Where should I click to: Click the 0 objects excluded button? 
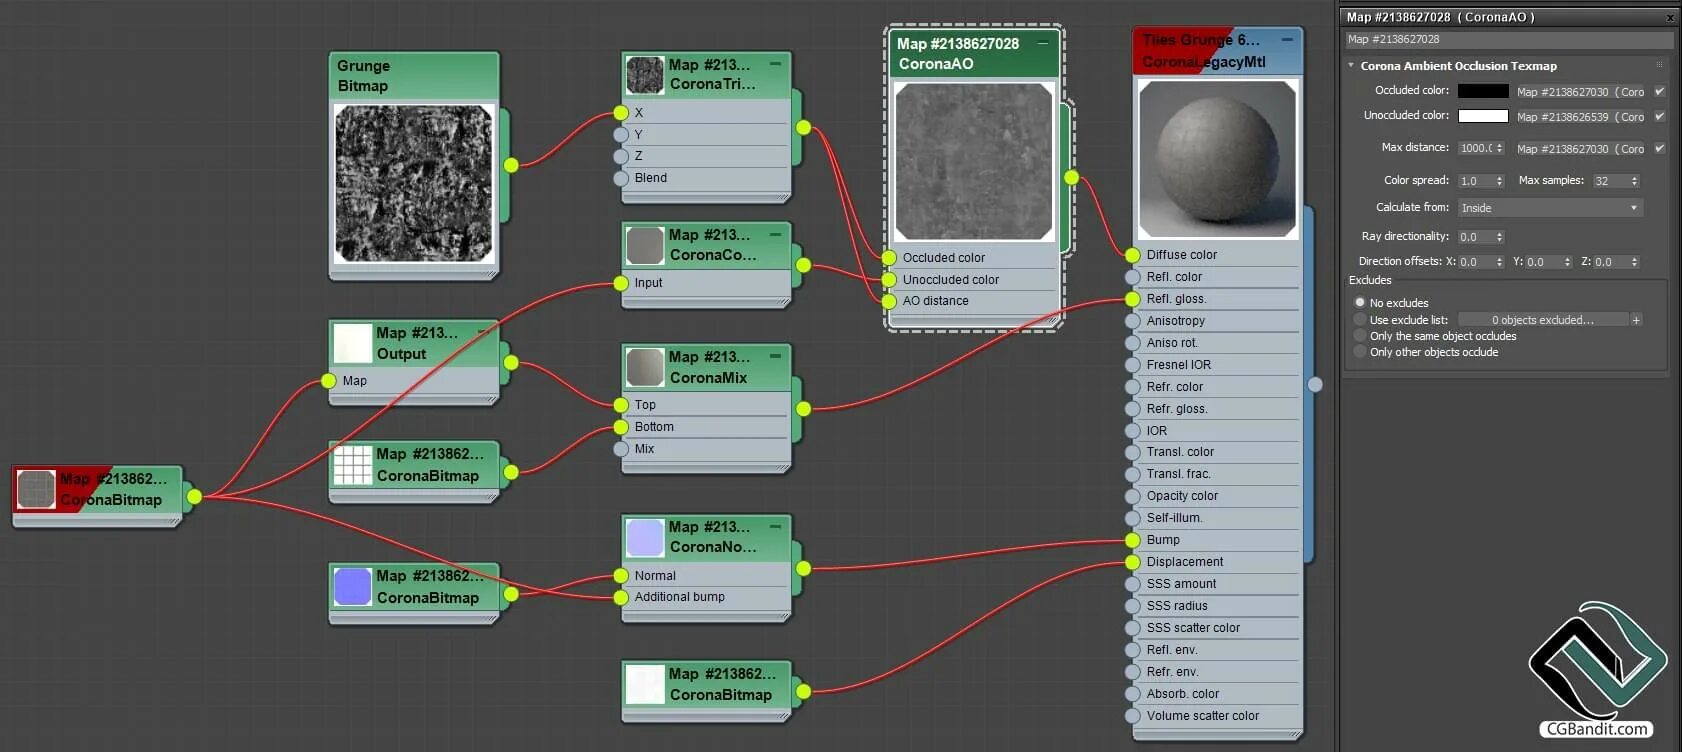tap(1543, 320)
